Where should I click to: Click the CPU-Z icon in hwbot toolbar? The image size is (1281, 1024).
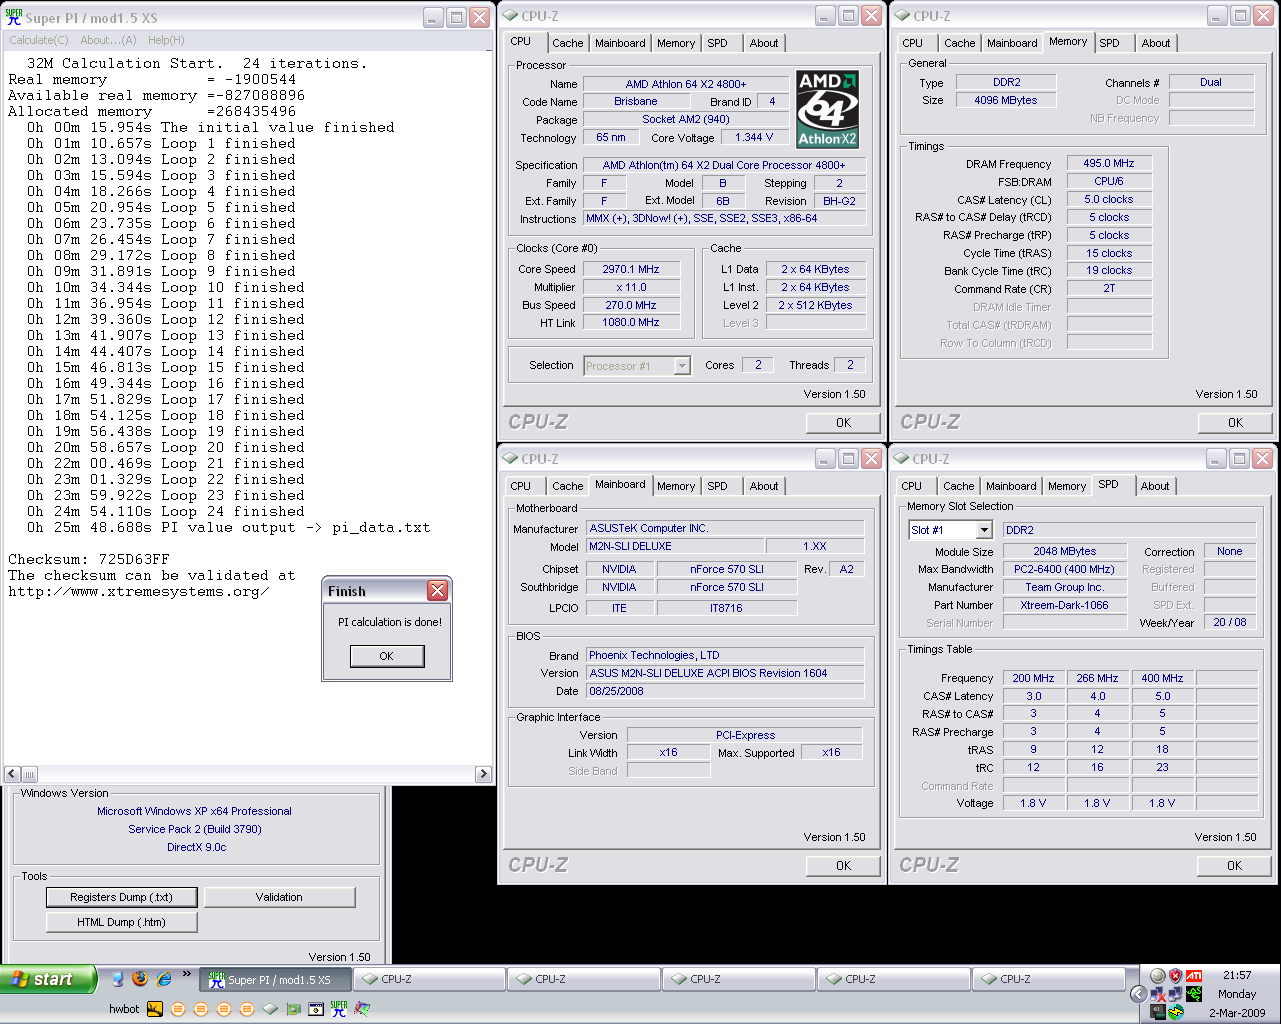[x=270, y=1009]
